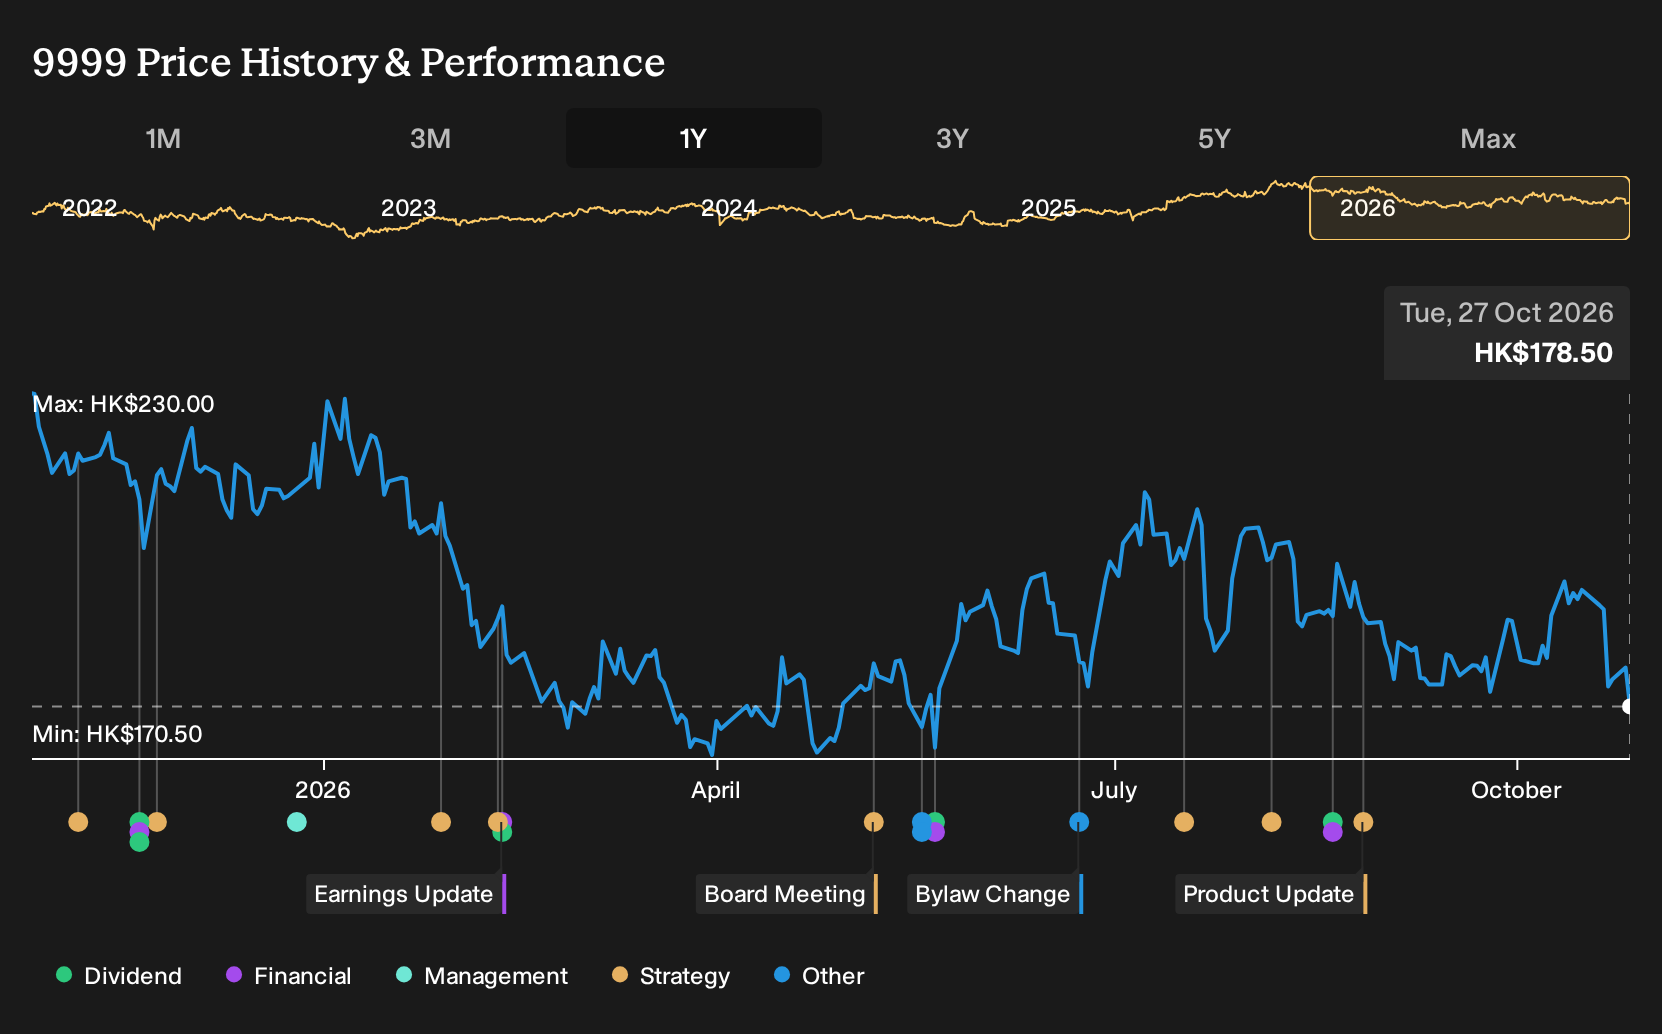Click the leftmost Strategy event dot
1662x1034 pixels.
point(78,822)
